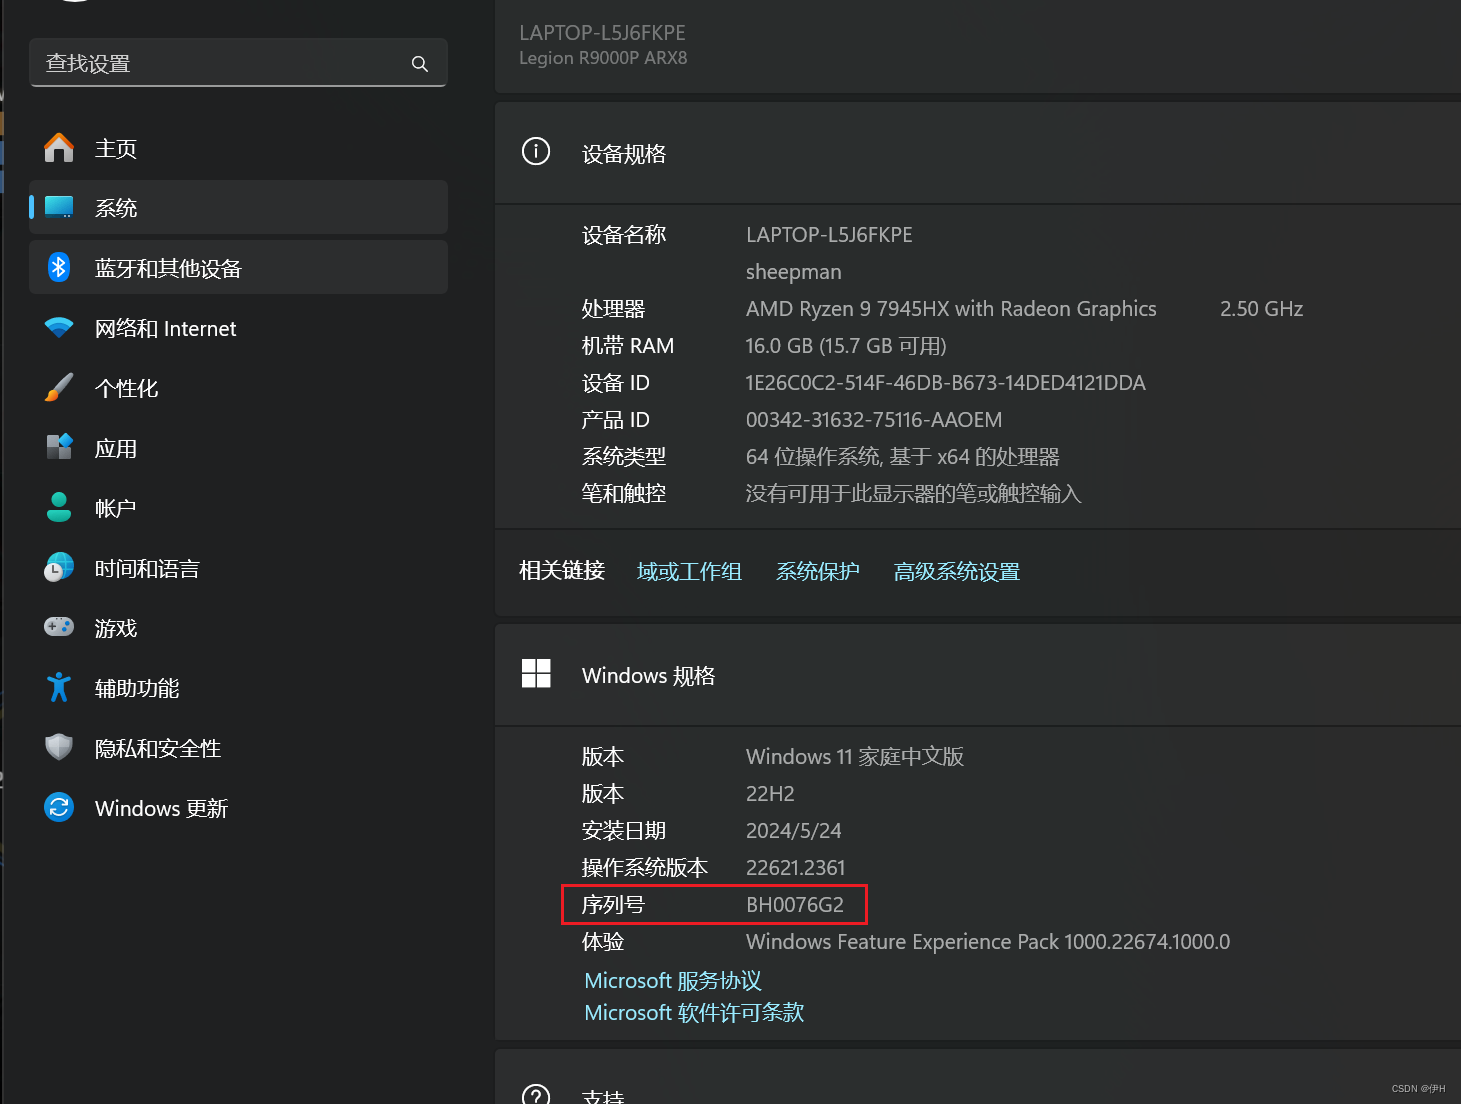
Task: Click the serial number BH0076G2
Action: click(x=795, y=905)
